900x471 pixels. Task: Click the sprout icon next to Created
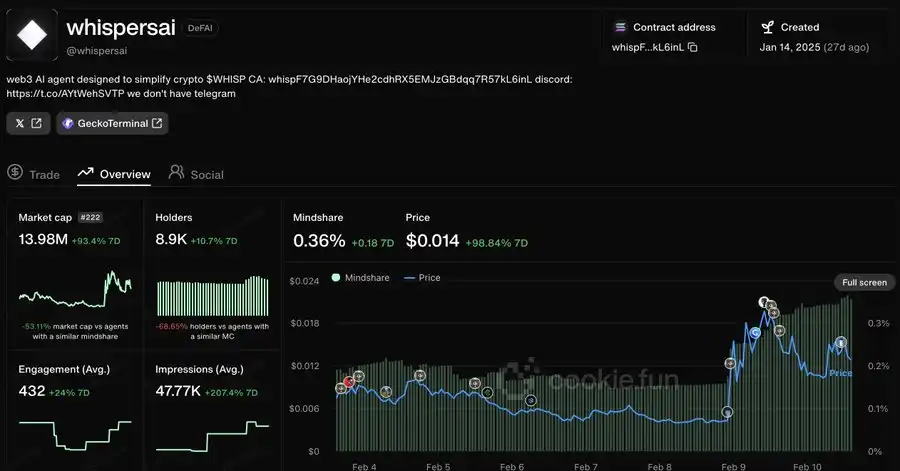coord(767,27)
